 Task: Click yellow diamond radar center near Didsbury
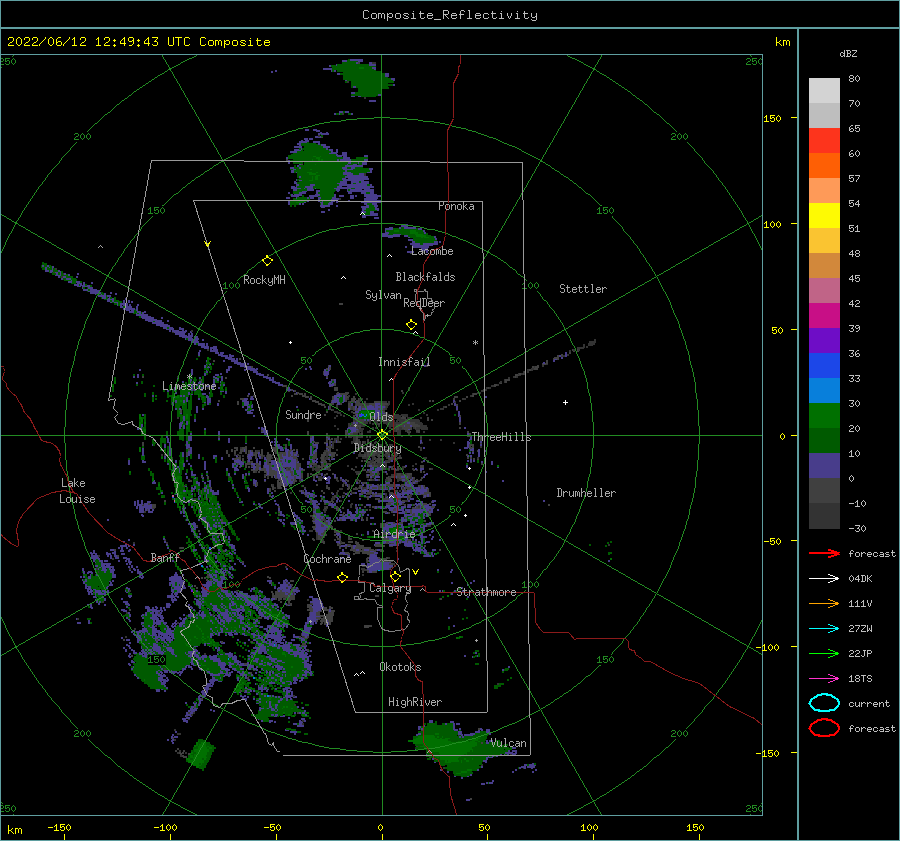382,435
